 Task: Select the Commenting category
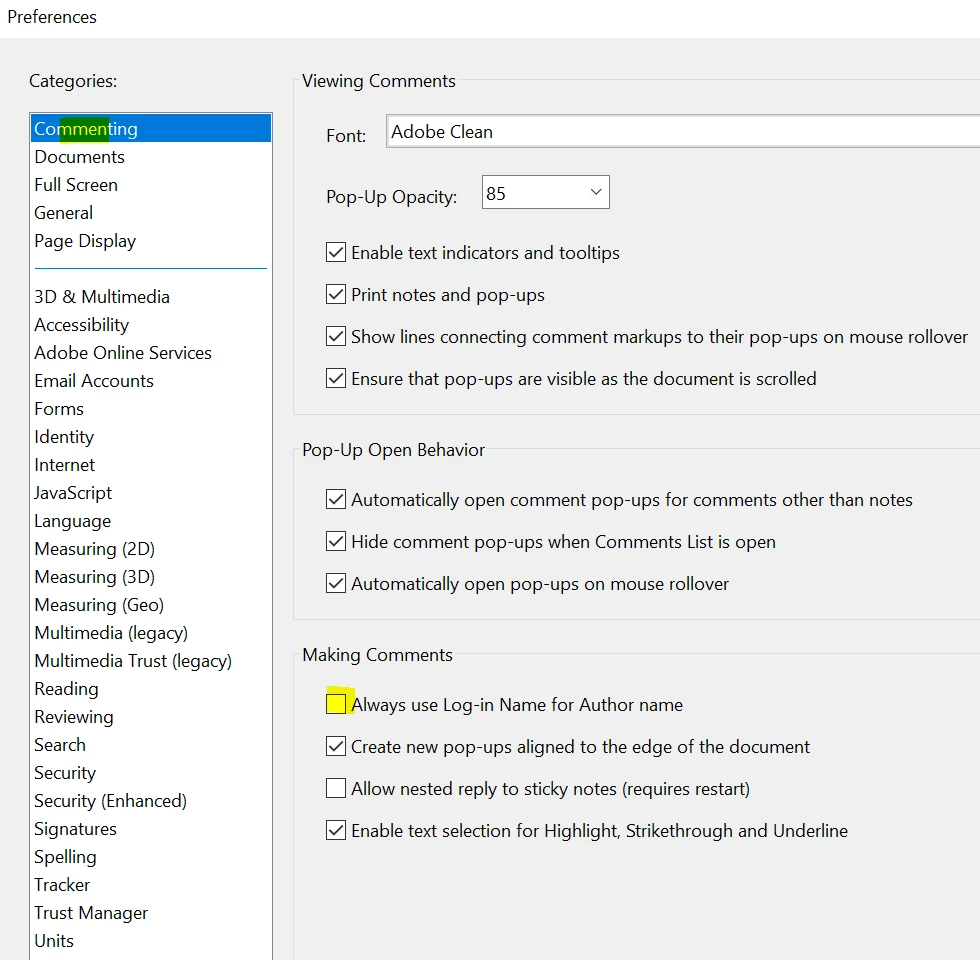coord(151,129)
